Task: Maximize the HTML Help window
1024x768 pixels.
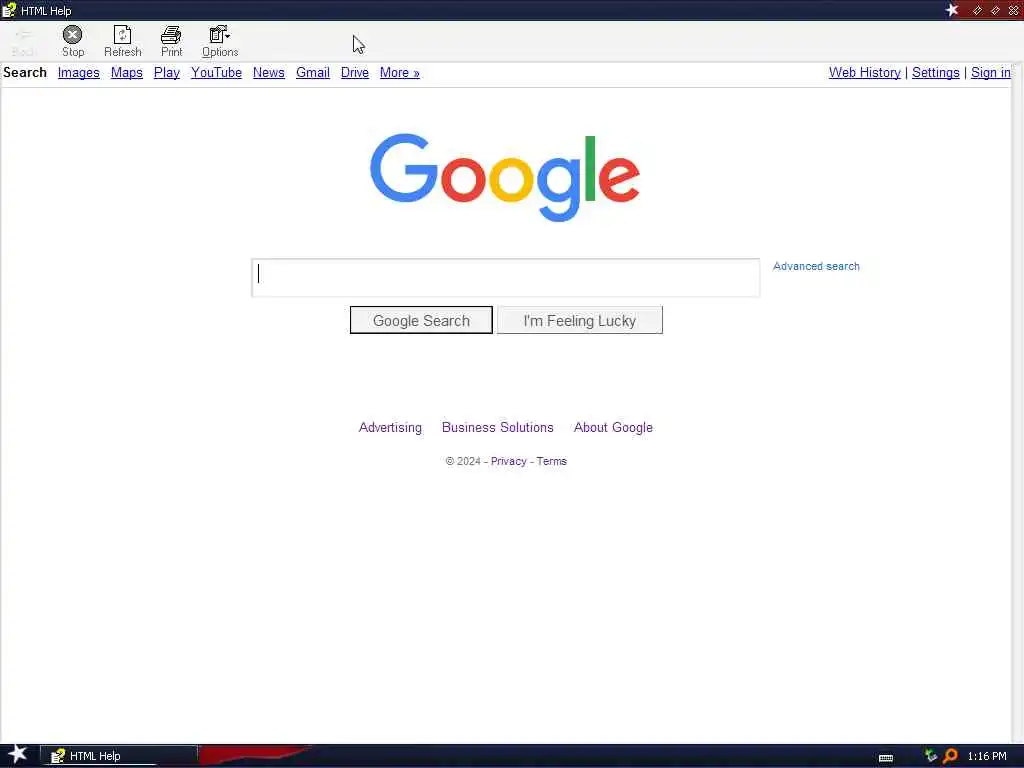Action: click(995, 10)
